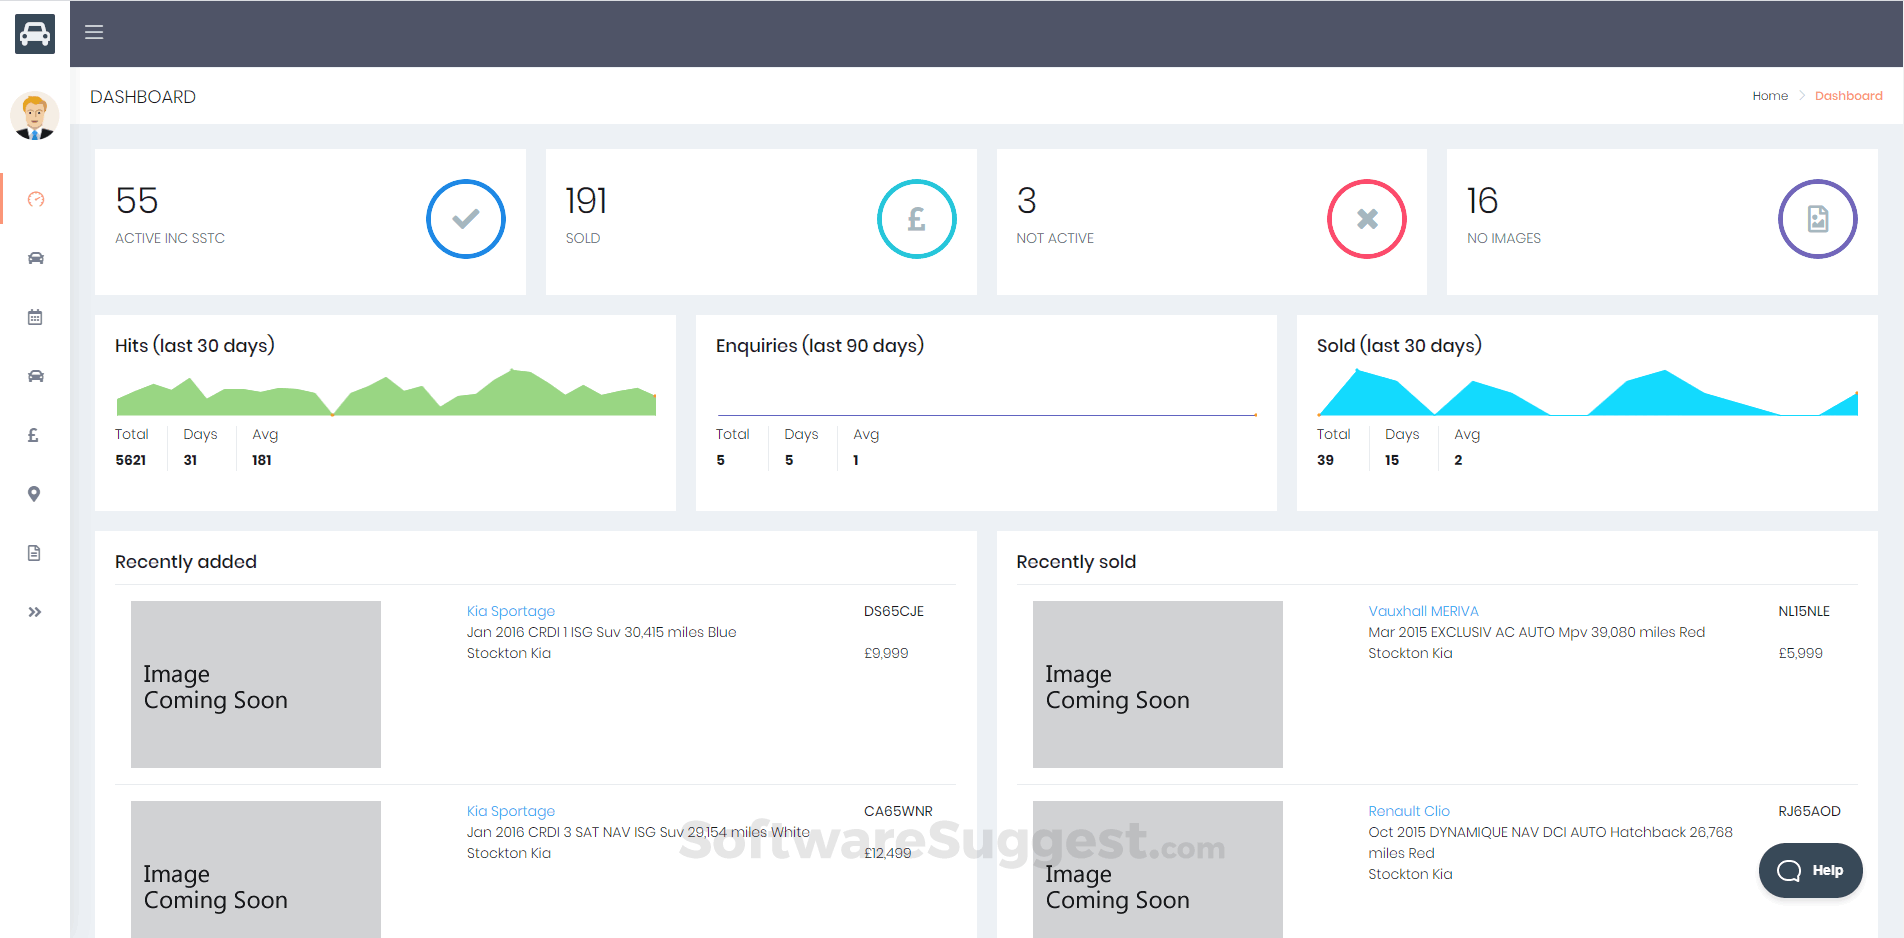Open the user avatar profile
The height and width of the screenshot is (938, 1904).
[35, 116]
